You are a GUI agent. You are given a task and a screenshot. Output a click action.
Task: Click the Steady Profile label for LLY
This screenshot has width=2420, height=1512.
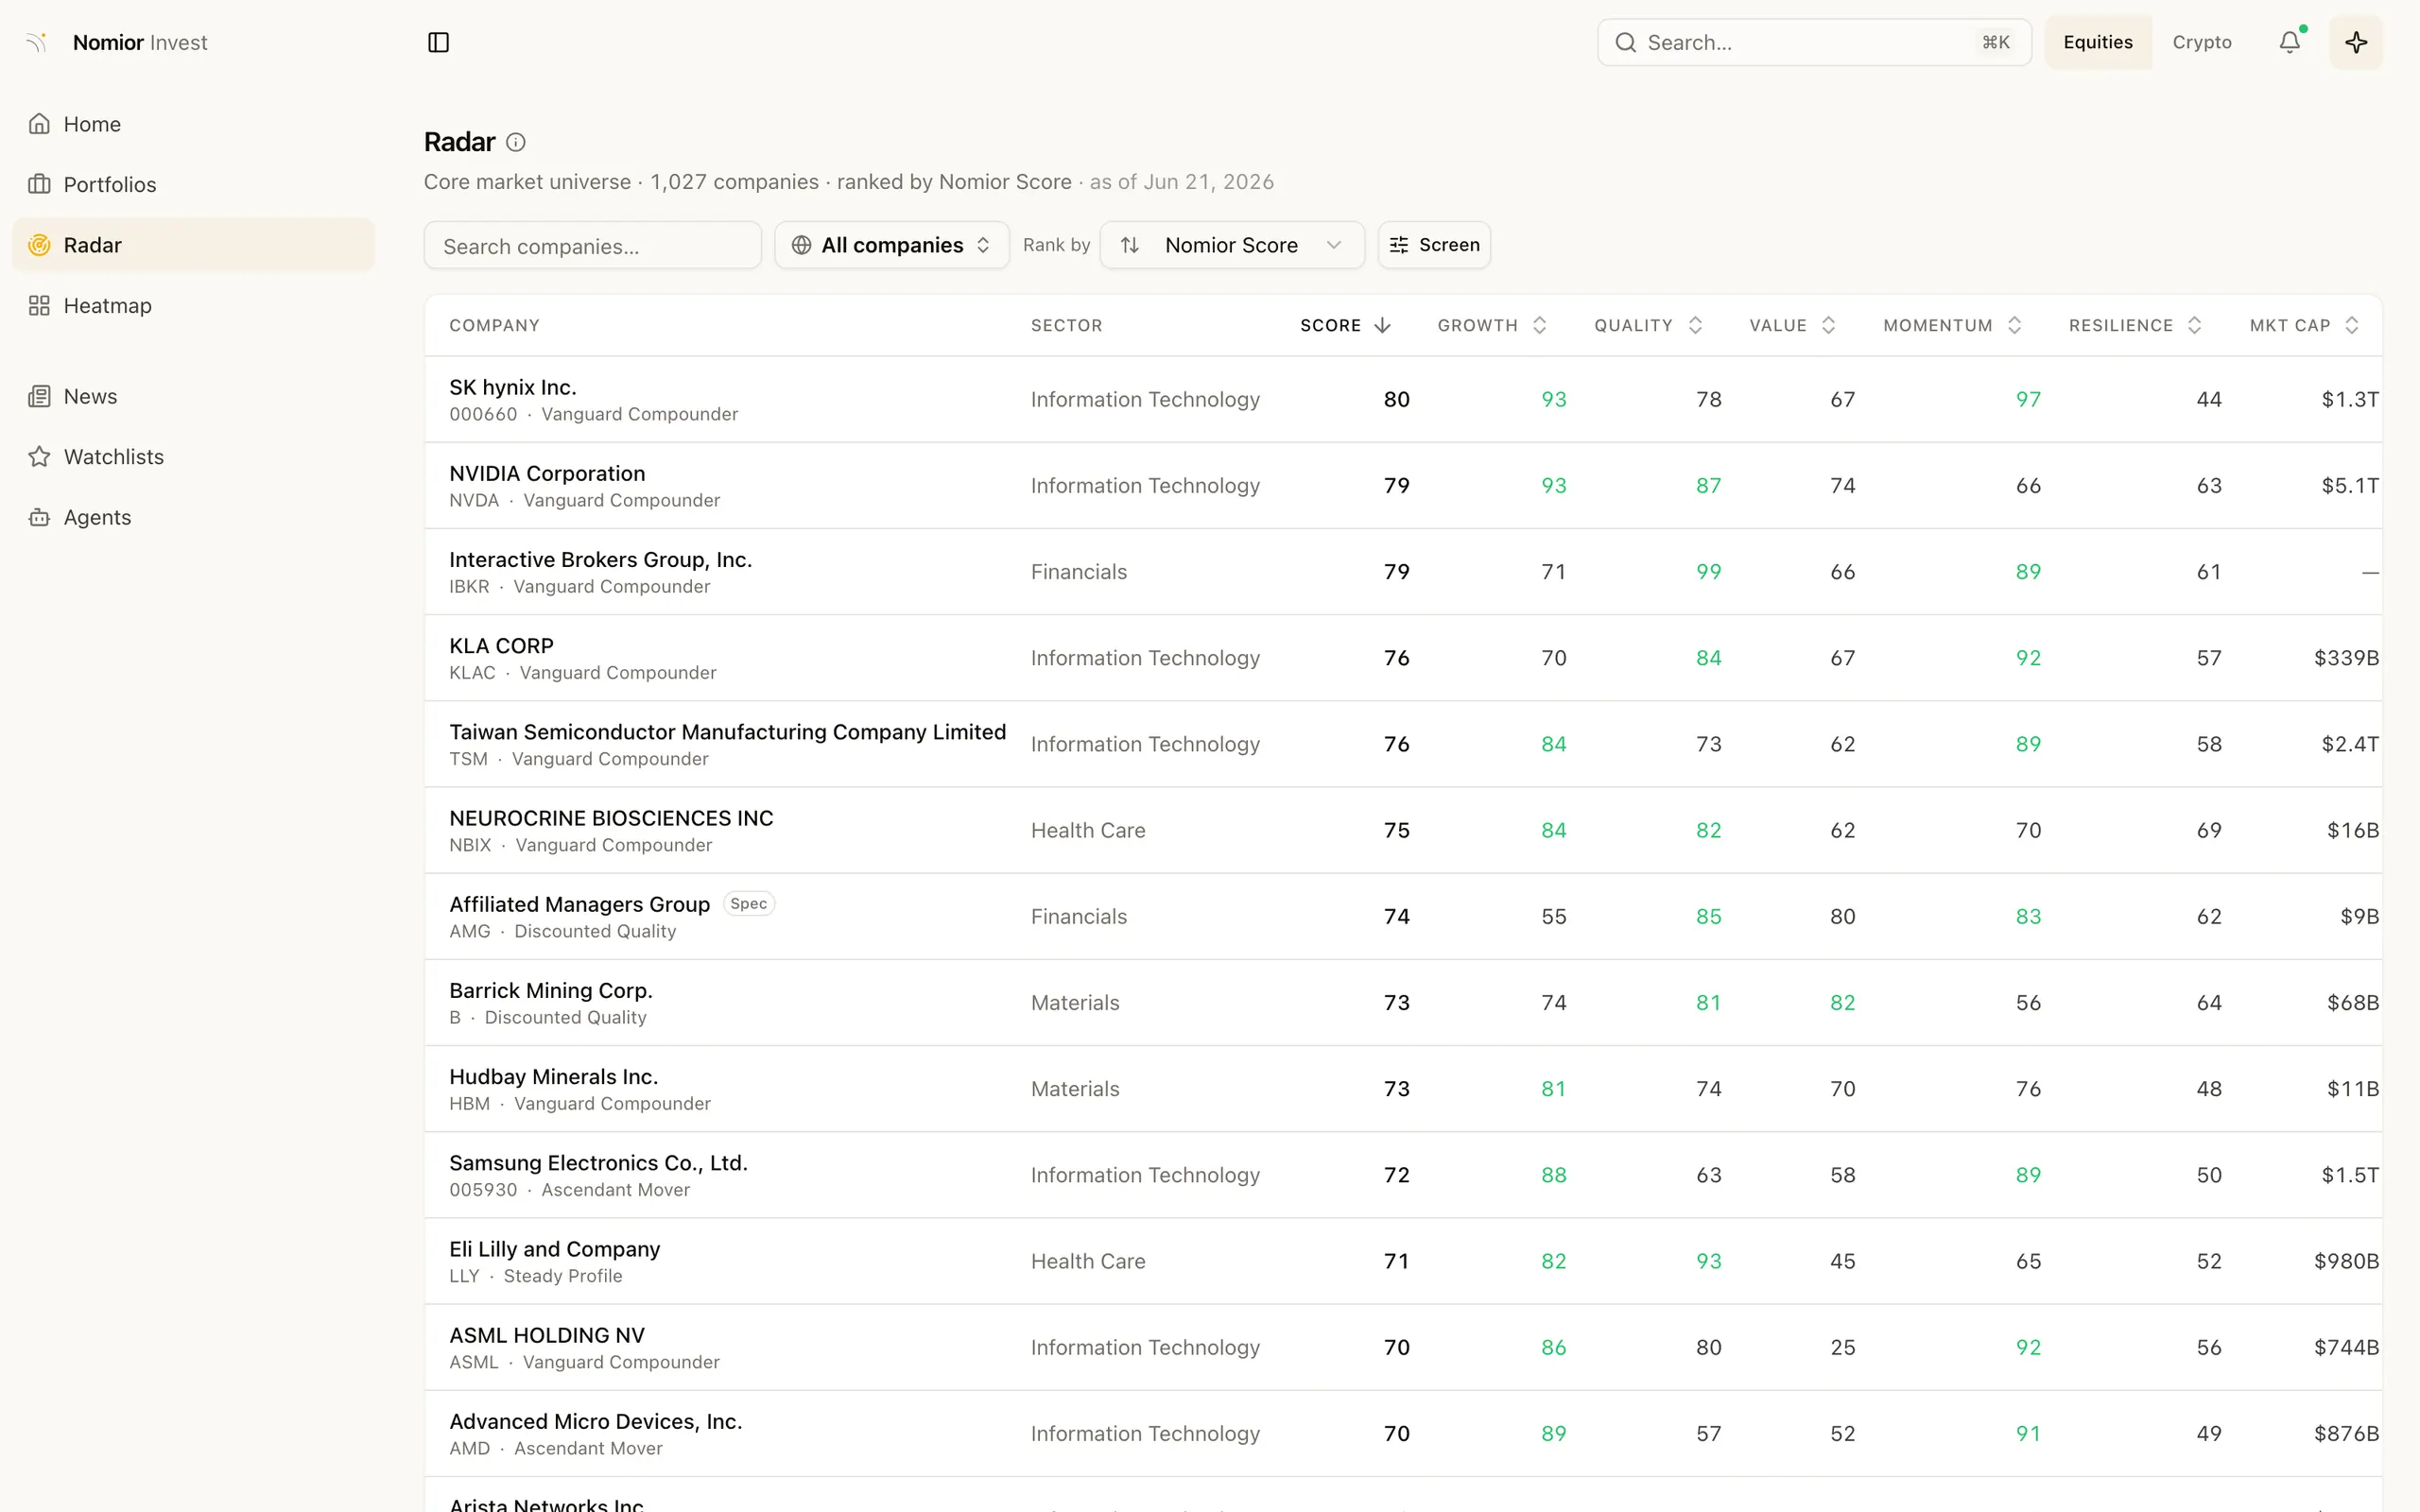(563, 1276)
